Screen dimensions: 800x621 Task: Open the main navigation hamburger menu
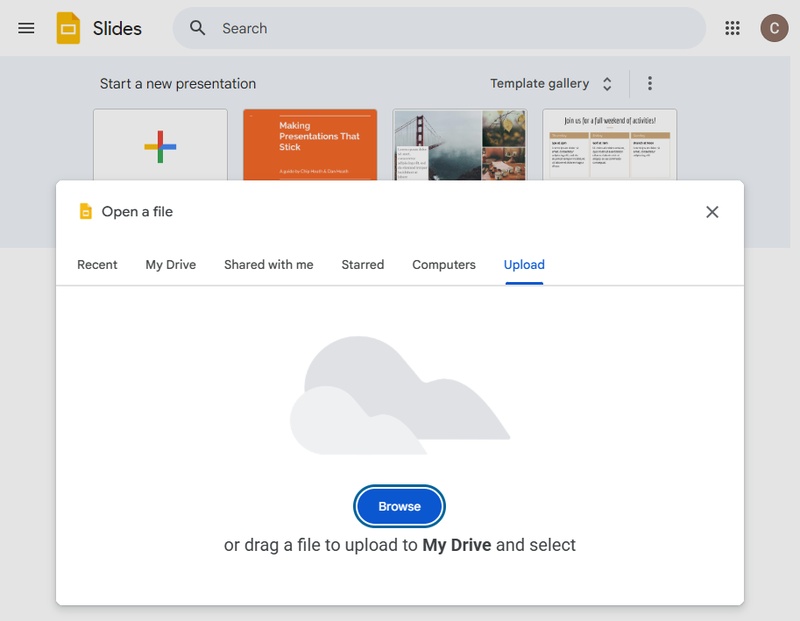[x=27, y=28]
